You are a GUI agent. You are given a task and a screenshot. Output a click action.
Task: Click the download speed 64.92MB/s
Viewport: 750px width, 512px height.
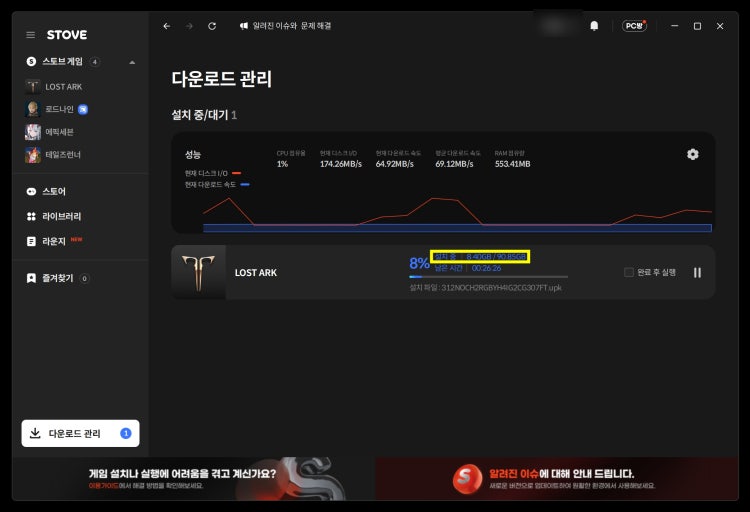tap(395, 164)
